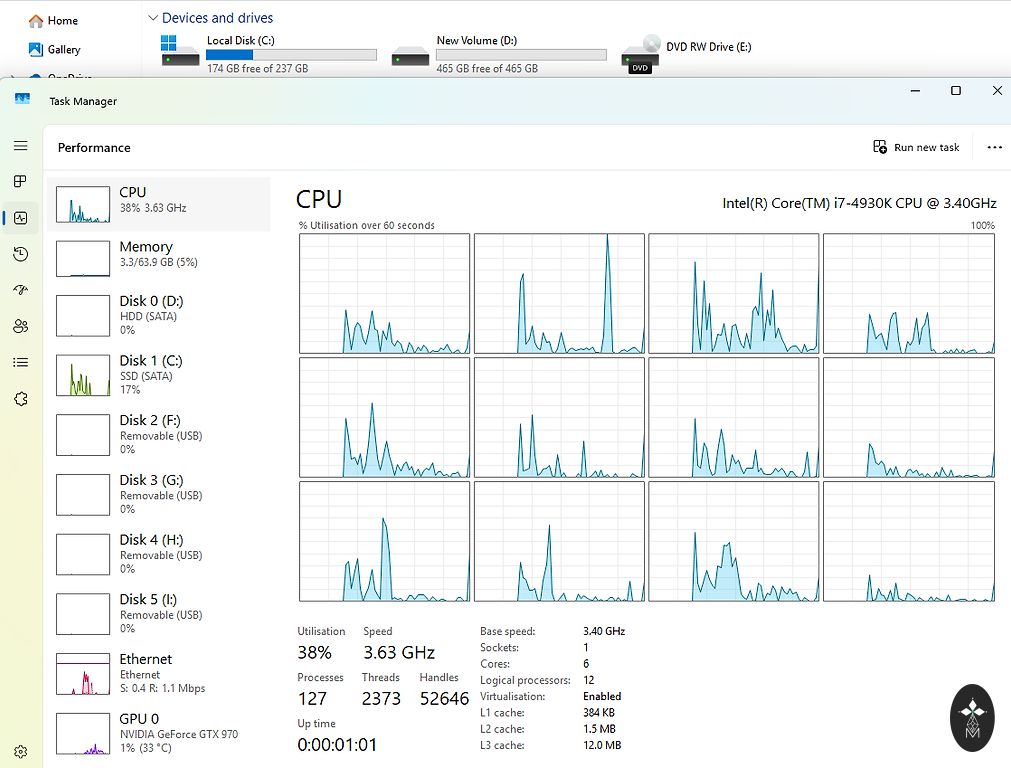Open the Details list icon

point(20,362)
